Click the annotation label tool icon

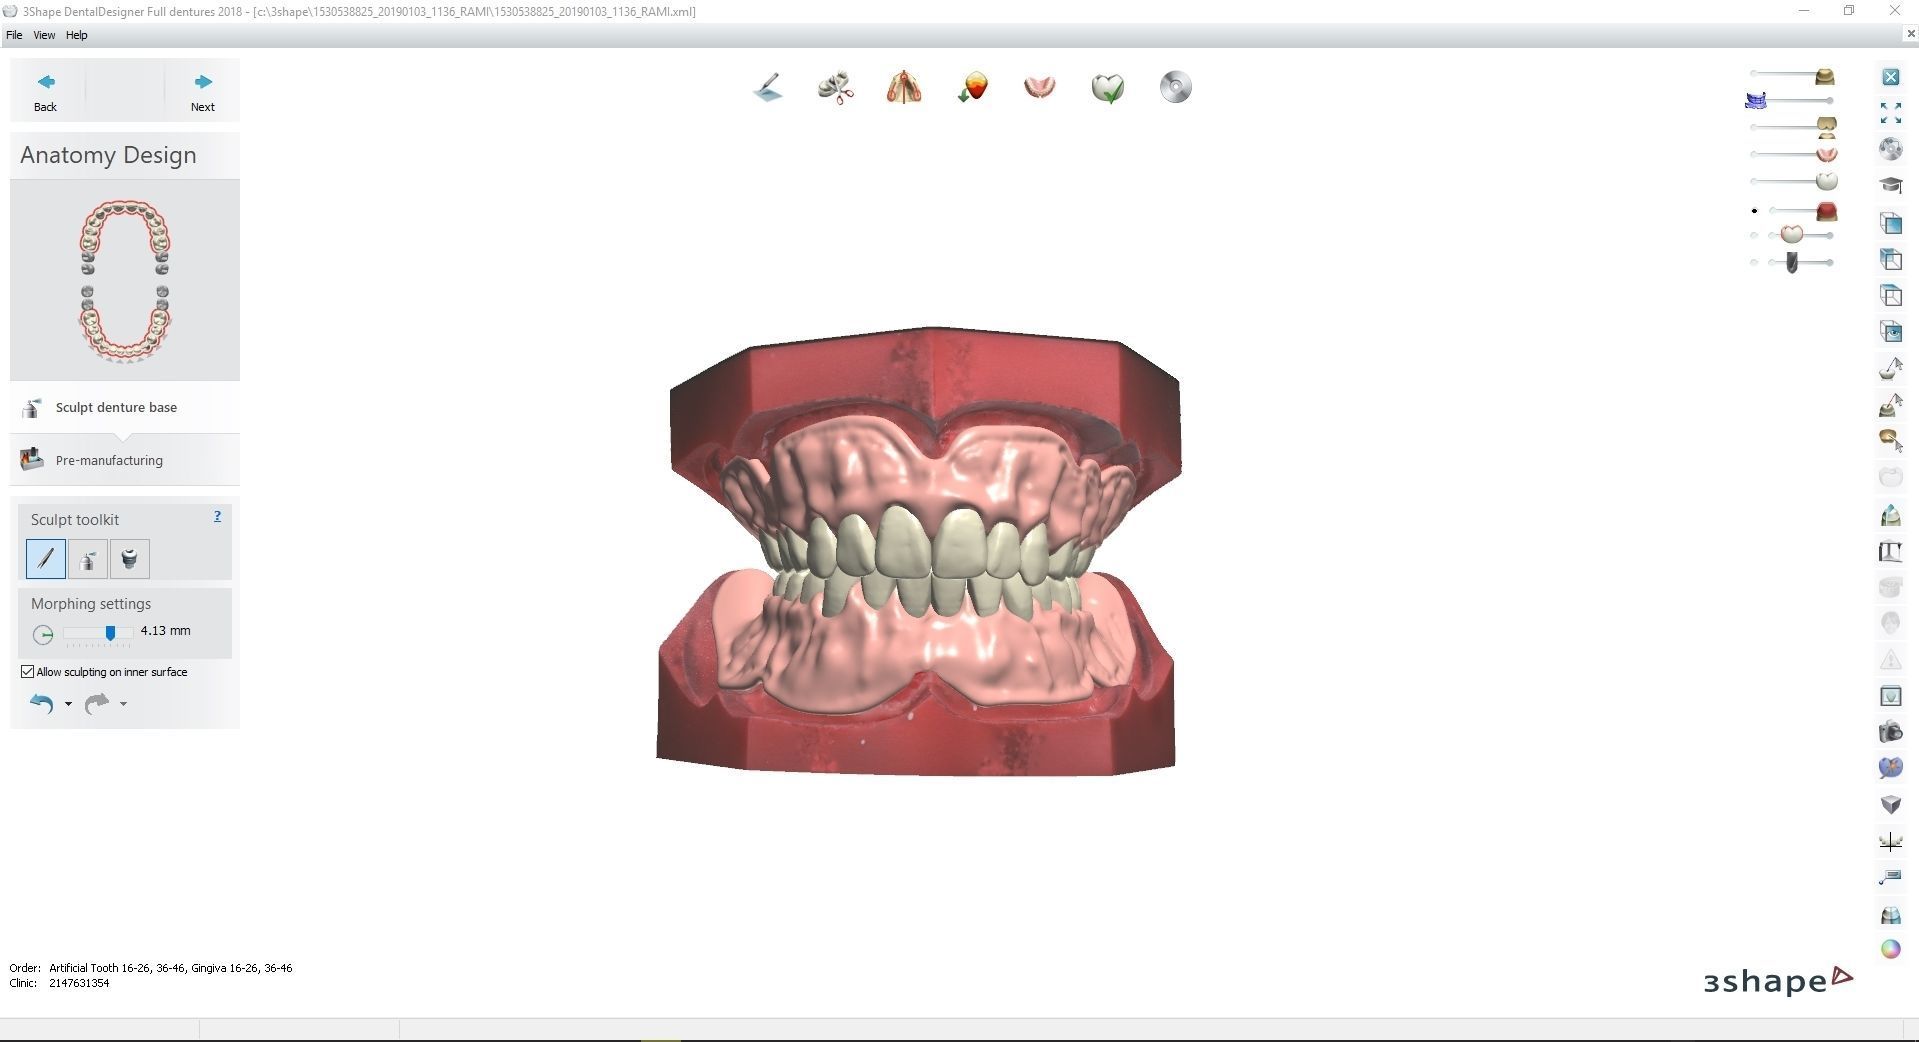(x=1891, y=877)
